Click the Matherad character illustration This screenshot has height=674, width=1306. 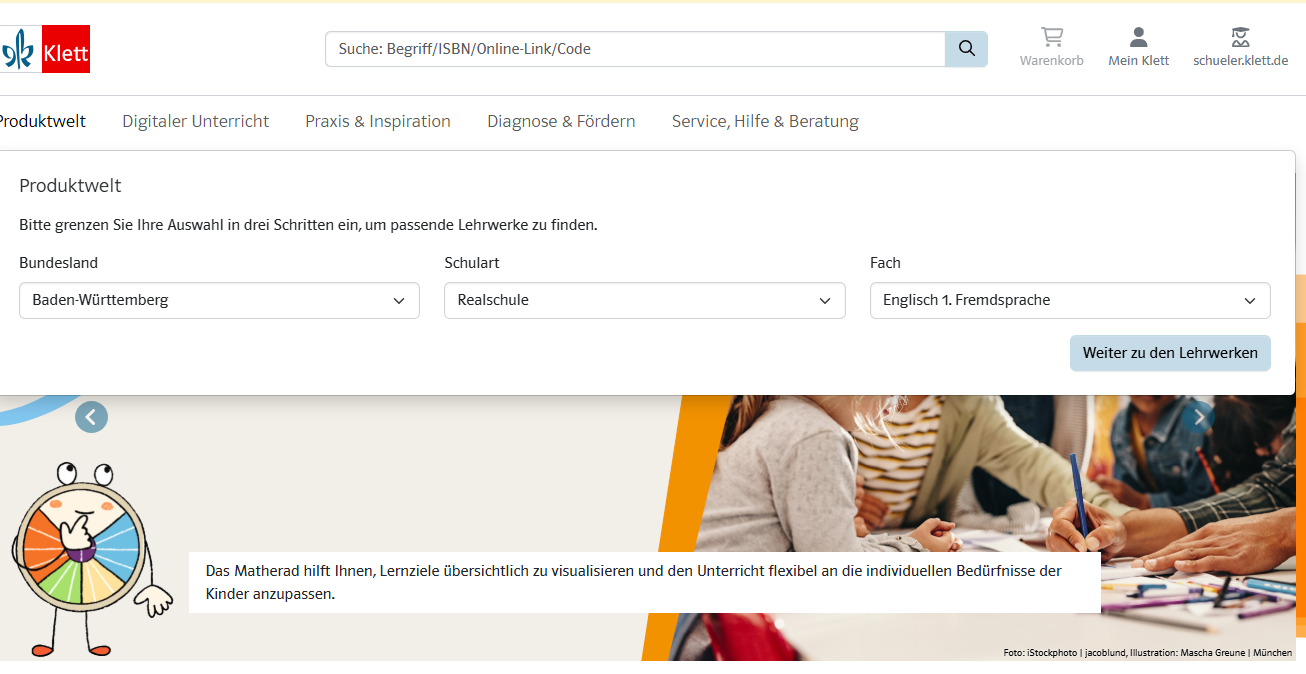tap(90, 558)
